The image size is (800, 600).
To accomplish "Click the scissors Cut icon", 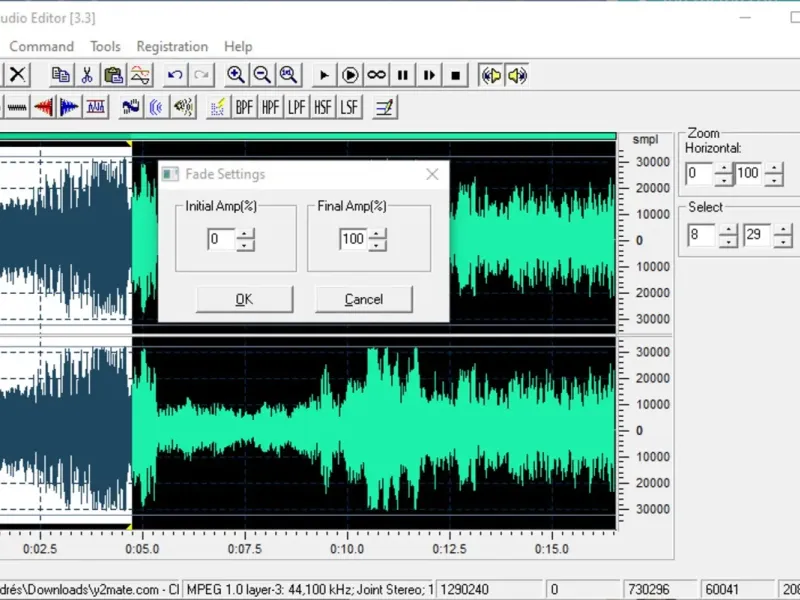I will (87, 75).
